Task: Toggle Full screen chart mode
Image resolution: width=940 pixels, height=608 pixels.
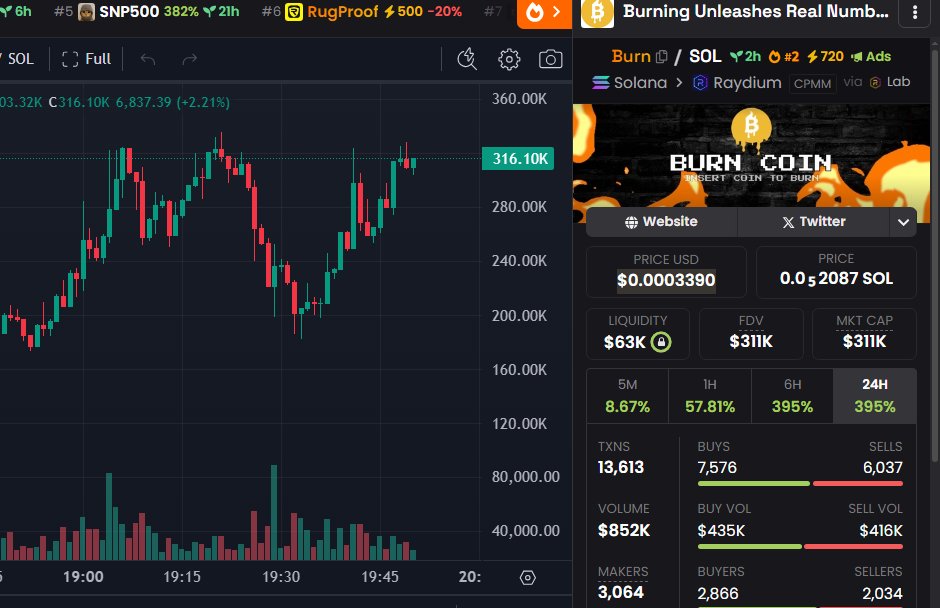Action: pos(86,59)
